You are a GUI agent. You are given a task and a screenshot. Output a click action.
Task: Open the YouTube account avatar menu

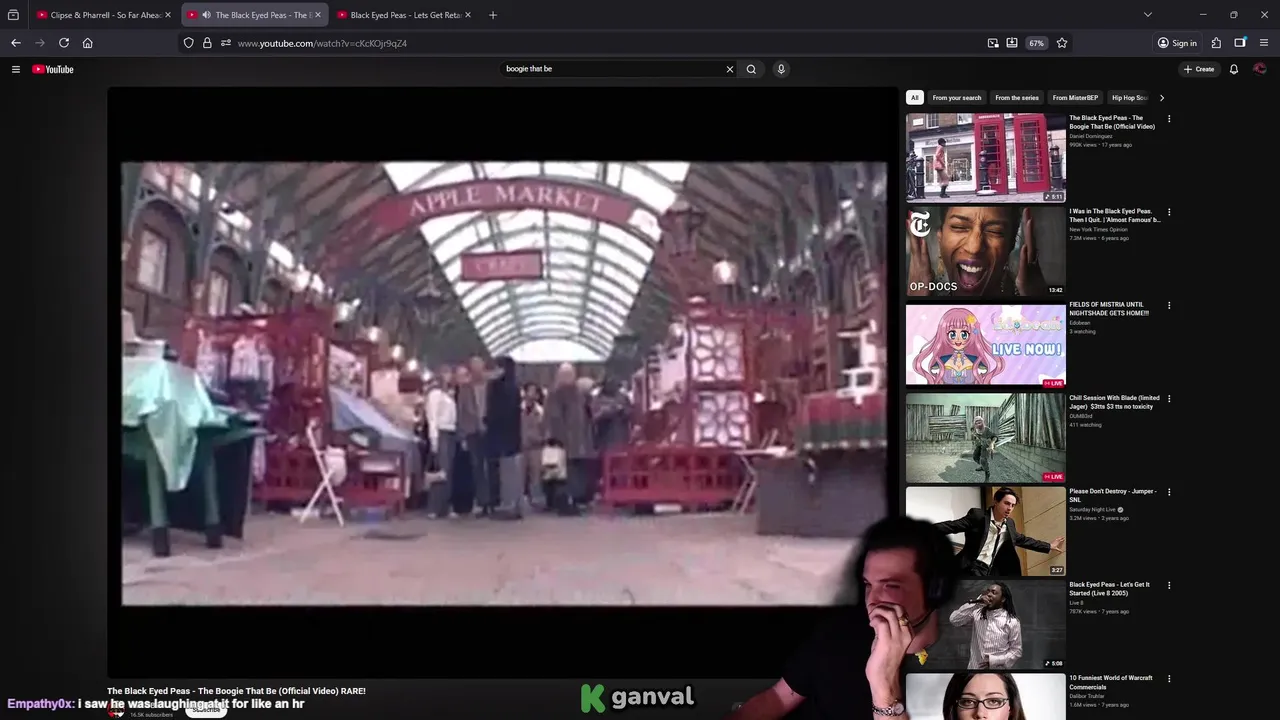click(1260, 69)
